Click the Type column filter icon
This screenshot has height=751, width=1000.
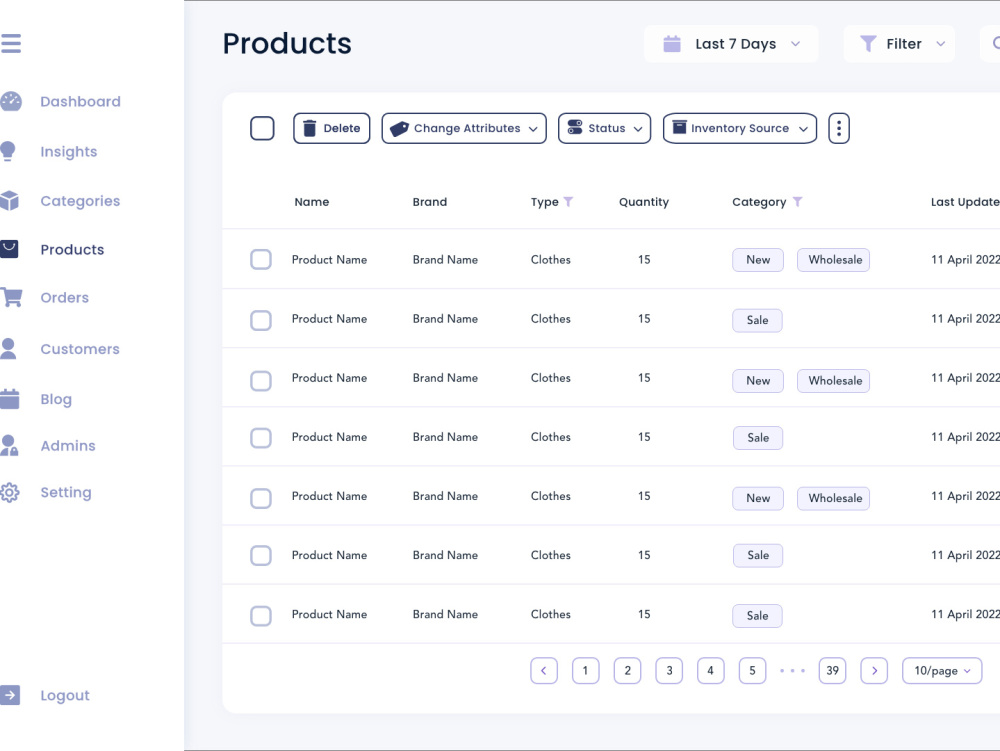tap(568, 201)
